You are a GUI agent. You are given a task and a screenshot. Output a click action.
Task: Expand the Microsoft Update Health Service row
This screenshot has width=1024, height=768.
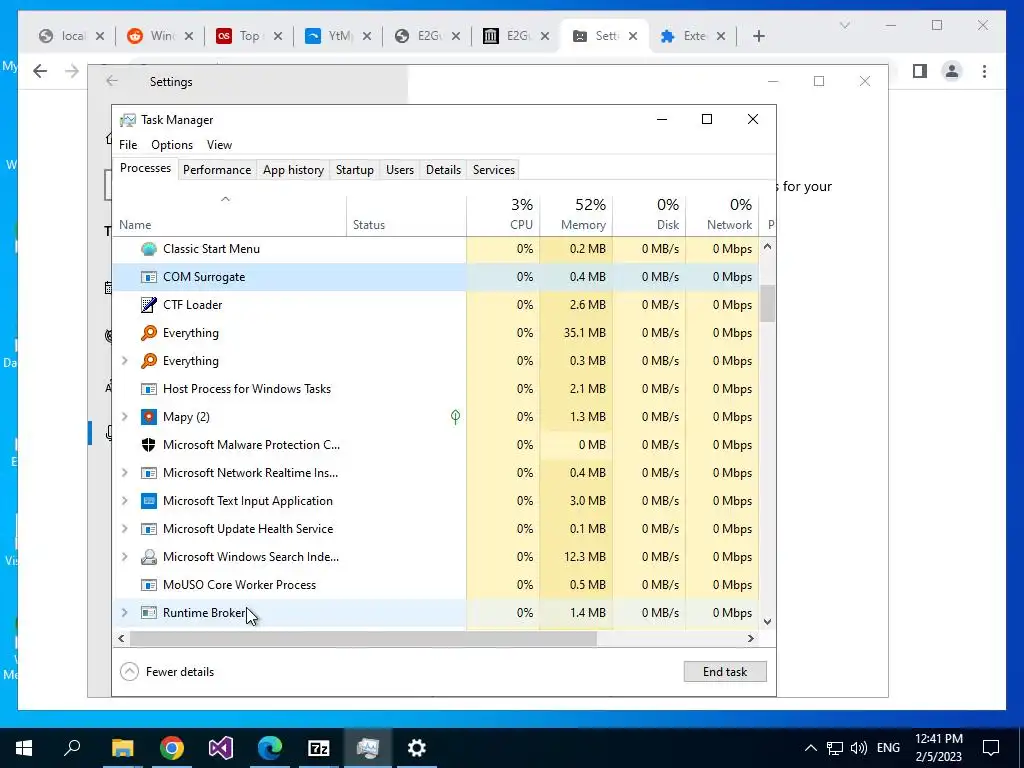(x=124, y=529)
